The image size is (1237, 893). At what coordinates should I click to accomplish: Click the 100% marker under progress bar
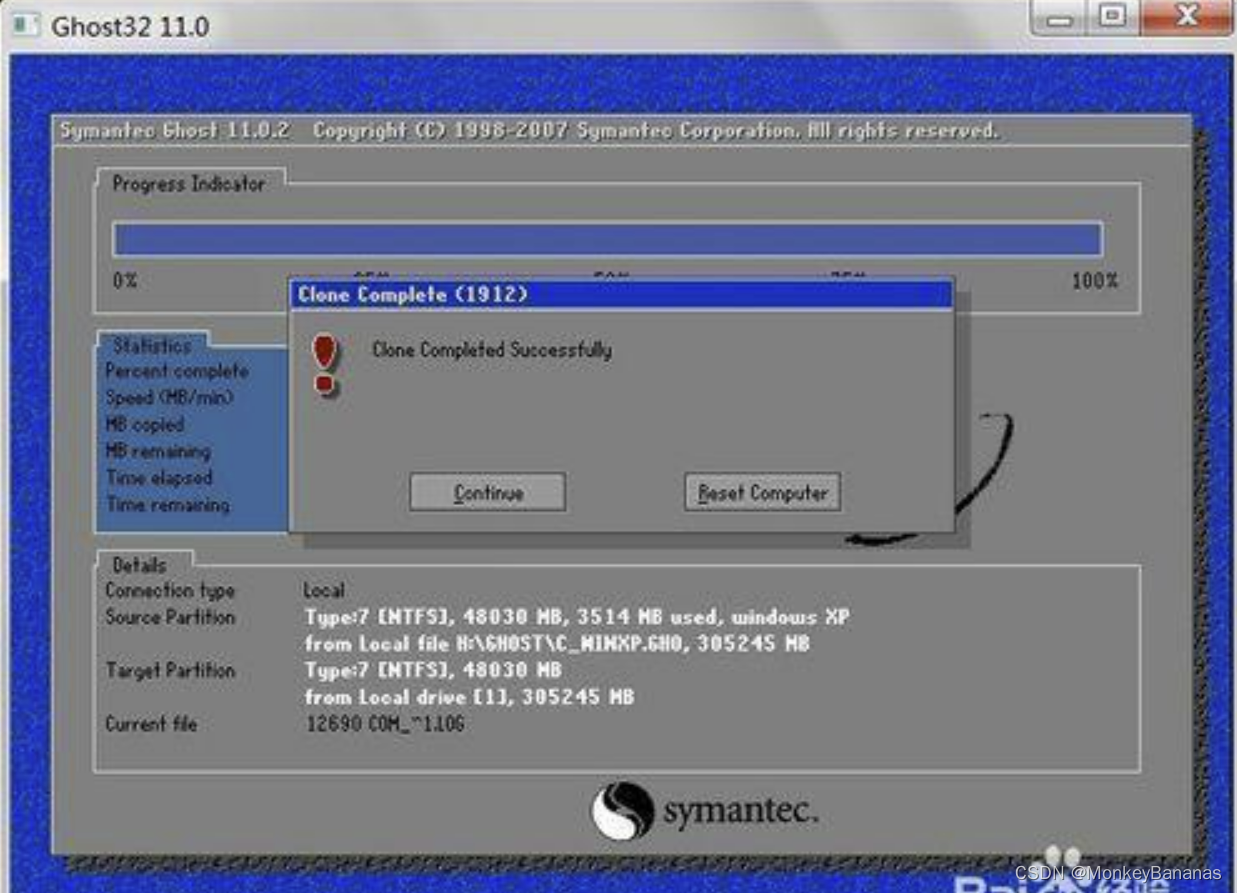click(x=1094, y=281)
